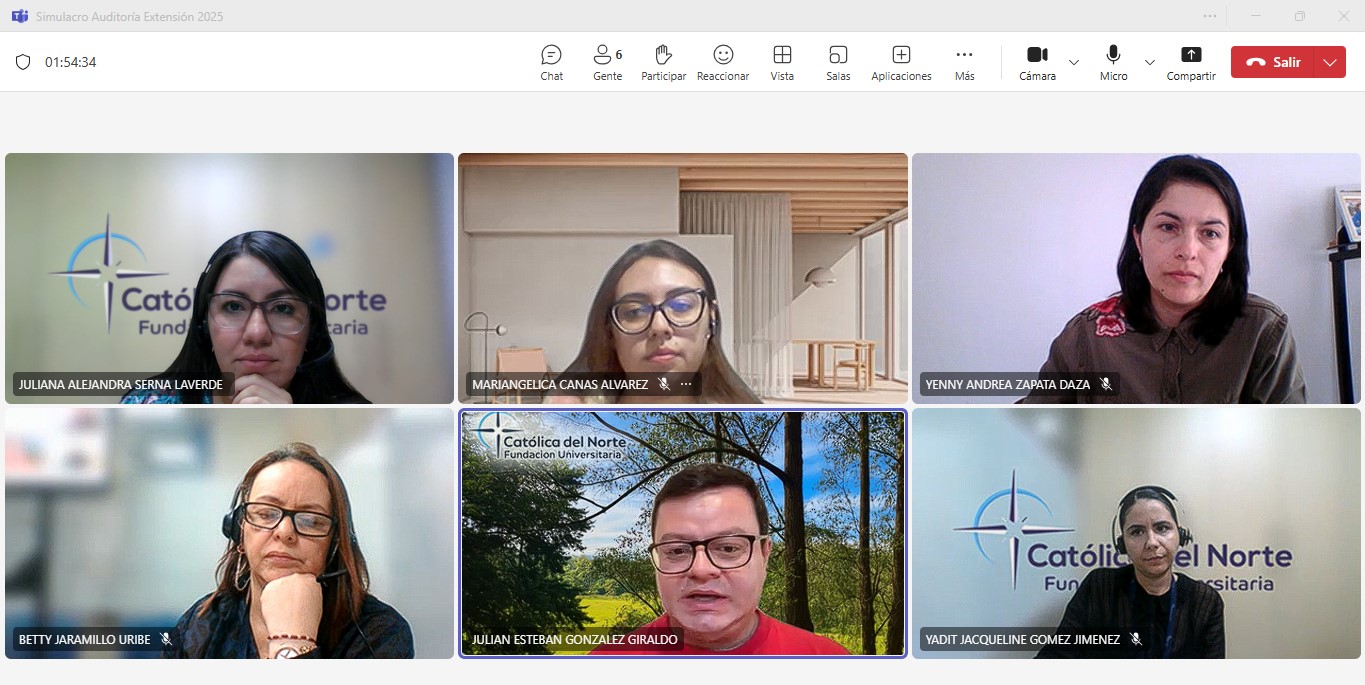The image size is (1365, 685).
Task: Show the Gente participants list
Action: pyautogui.click(x=607, y=62)
